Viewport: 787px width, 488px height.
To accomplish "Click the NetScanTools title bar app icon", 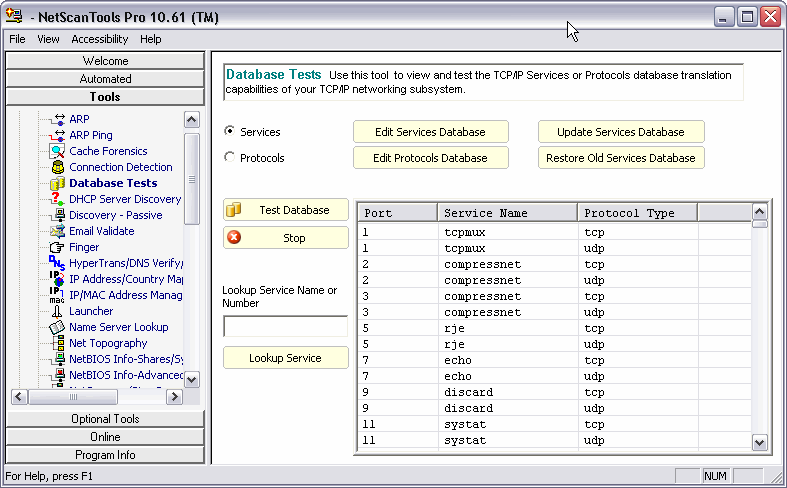I will [x=14, y=16].
